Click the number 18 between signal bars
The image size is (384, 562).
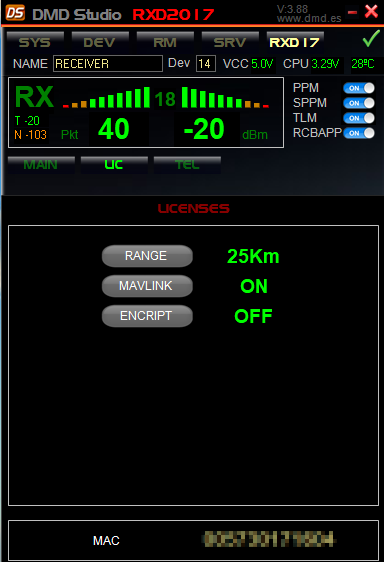165,99
